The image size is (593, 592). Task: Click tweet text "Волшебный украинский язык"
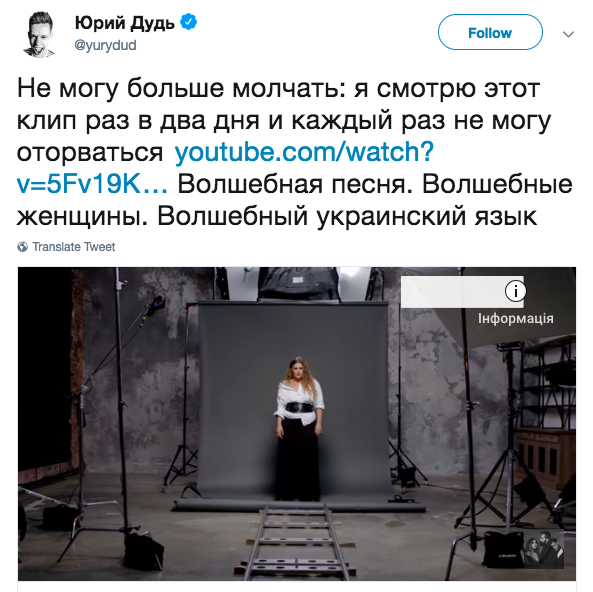[x=346, y=217]
